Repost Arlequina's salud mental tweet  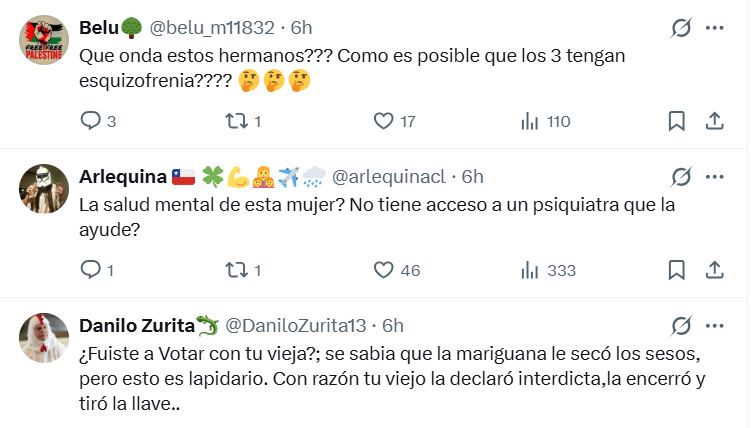[236, 270]
